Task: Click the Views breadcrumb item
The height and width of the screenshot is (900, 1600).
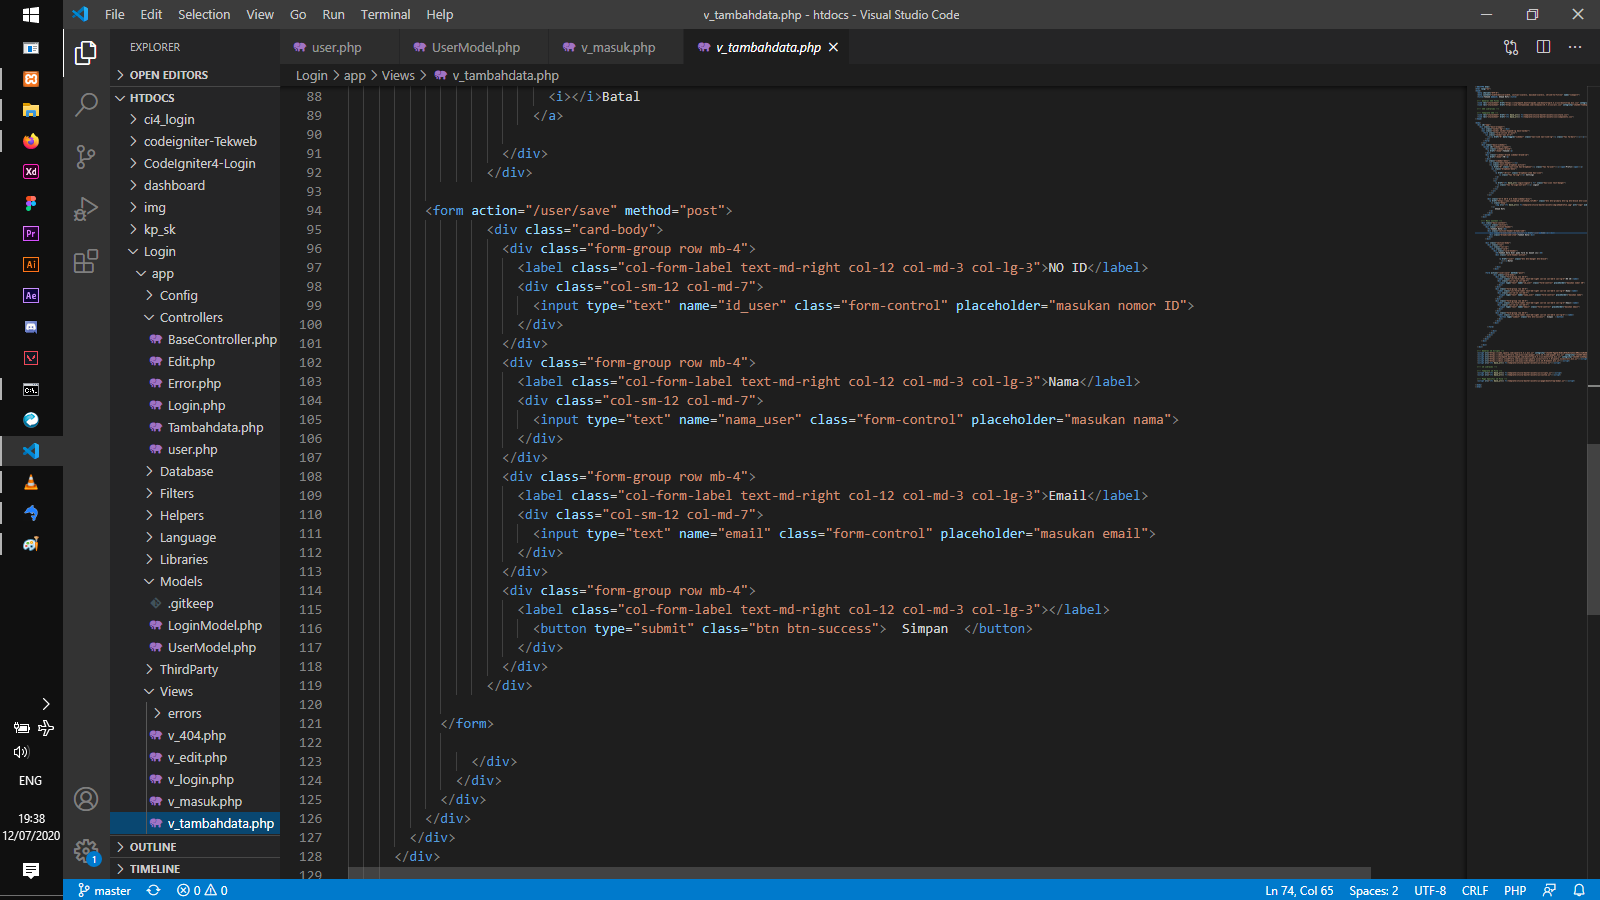Action: (x=398, y=75)
